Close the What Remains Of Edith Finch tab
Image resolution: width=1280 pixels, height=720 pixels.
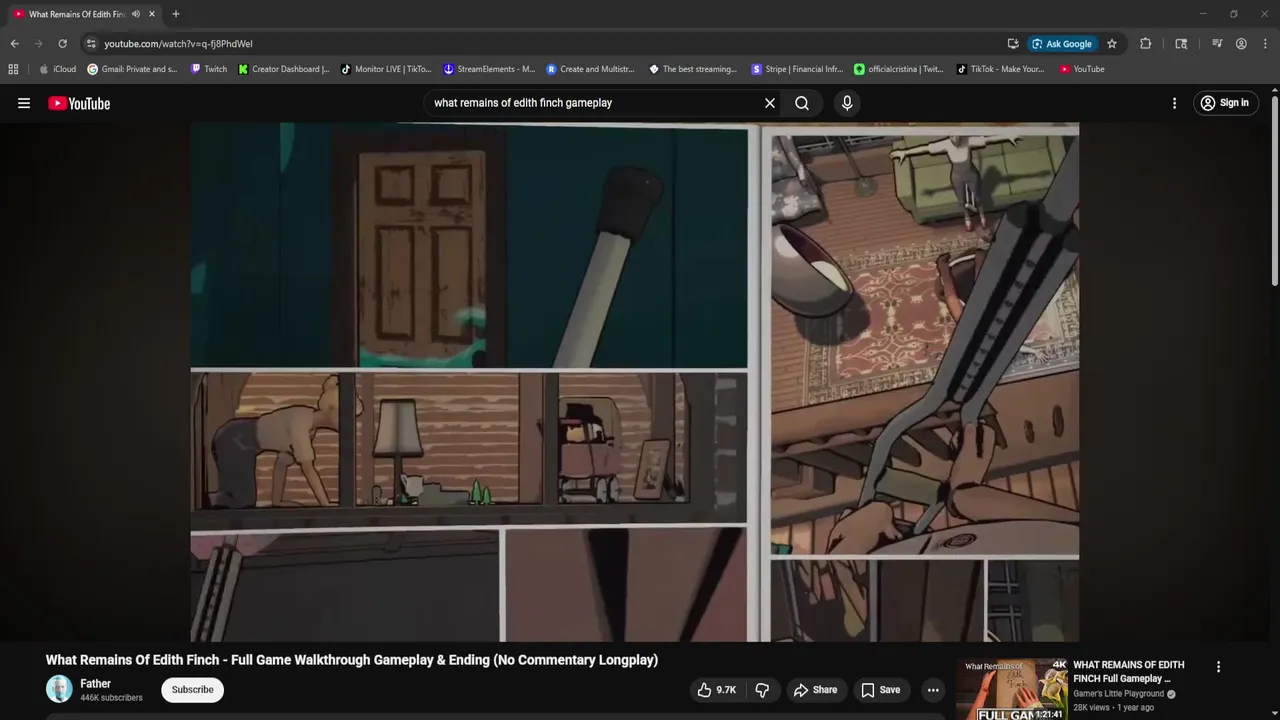[x=152, y=14]
